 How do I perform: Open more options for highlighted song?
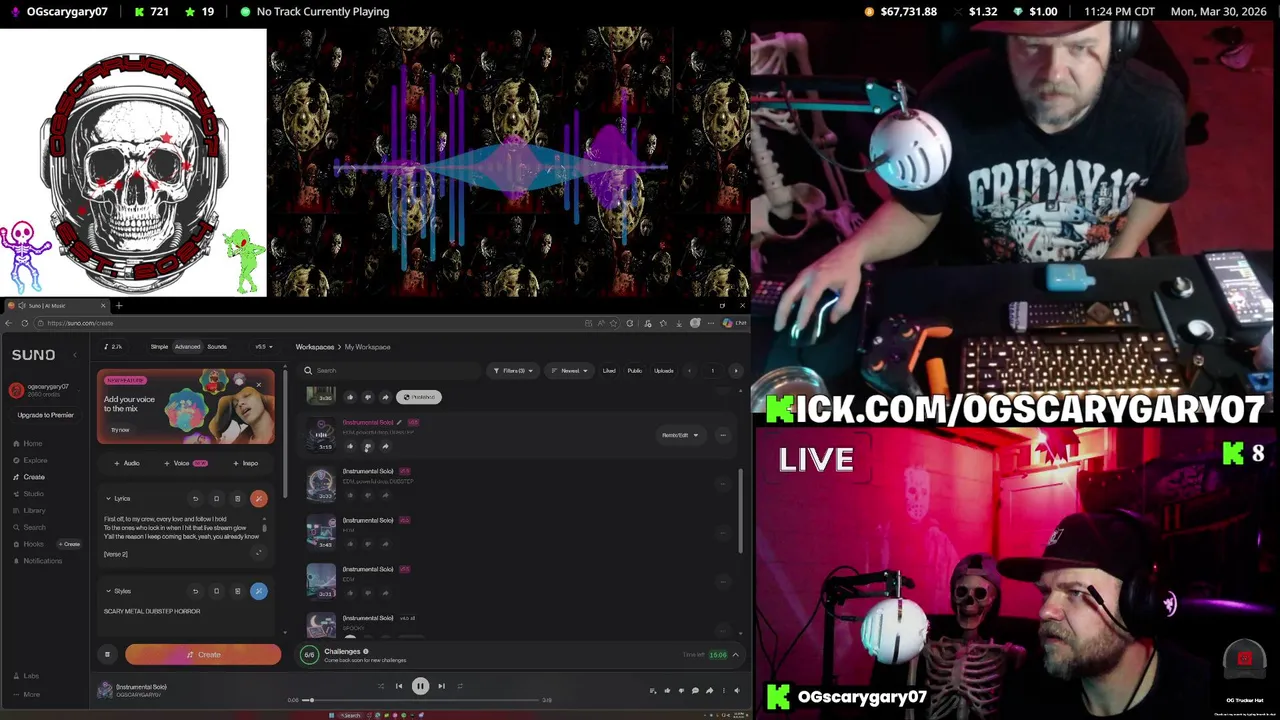[722, 435]
